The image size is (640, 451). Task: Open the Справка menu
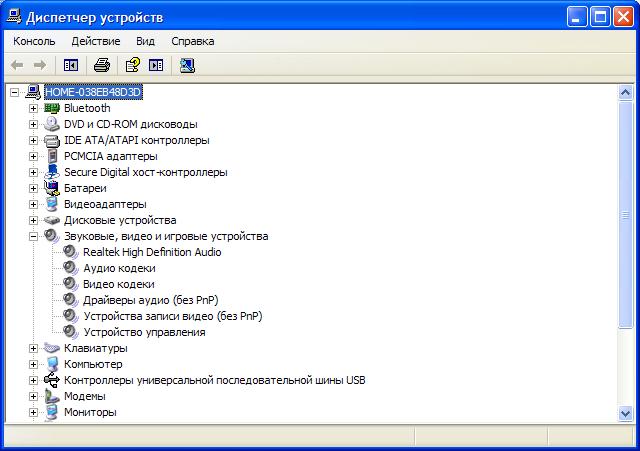(x=192, y=41)
